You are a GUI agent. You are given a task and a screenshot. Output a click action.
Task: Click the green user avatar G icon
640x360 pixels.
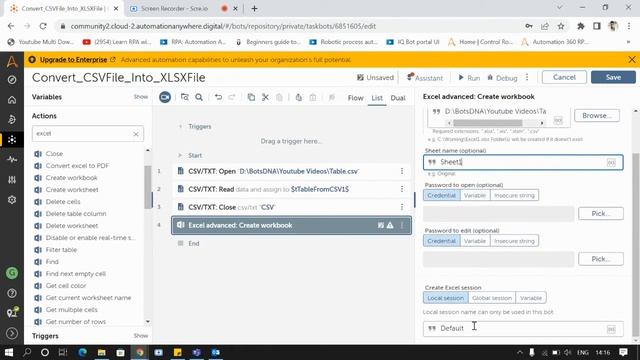point(12,273)
